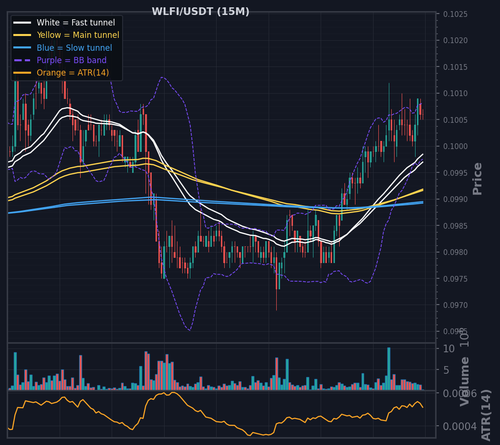The height and width of the screenshot is (445, 500).
Task: Click the 0.1025 price axis label
Action: click(455, 14)
